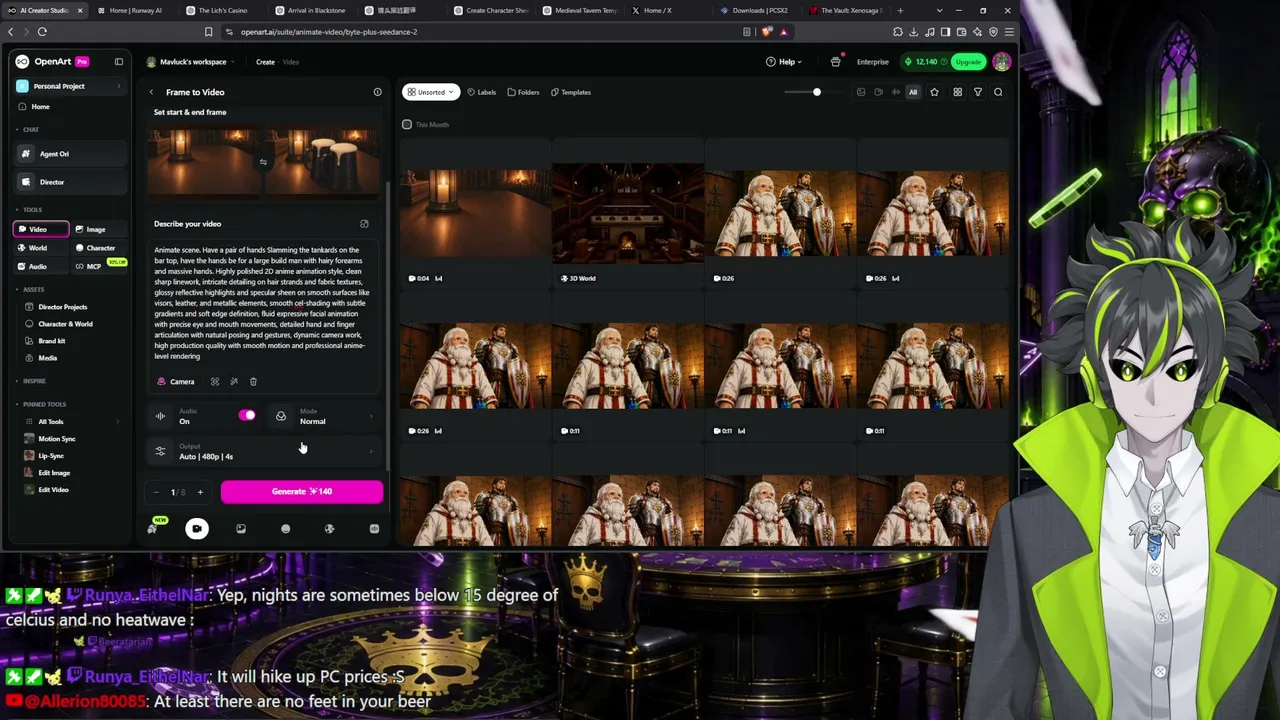
Task: Click the video camera icon in bottom bar
Action: point(197,529)
